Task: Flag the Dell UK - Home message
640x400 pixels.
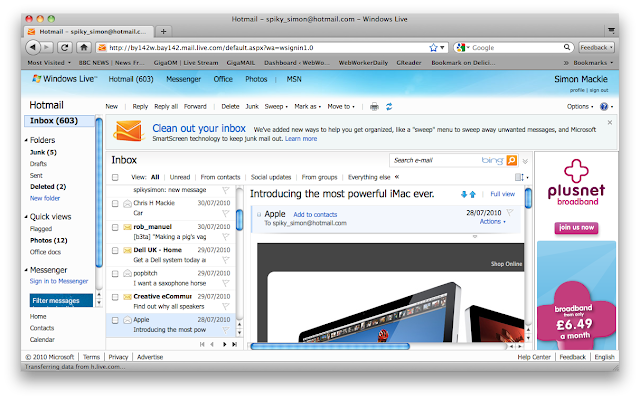Action: point(225,260)
